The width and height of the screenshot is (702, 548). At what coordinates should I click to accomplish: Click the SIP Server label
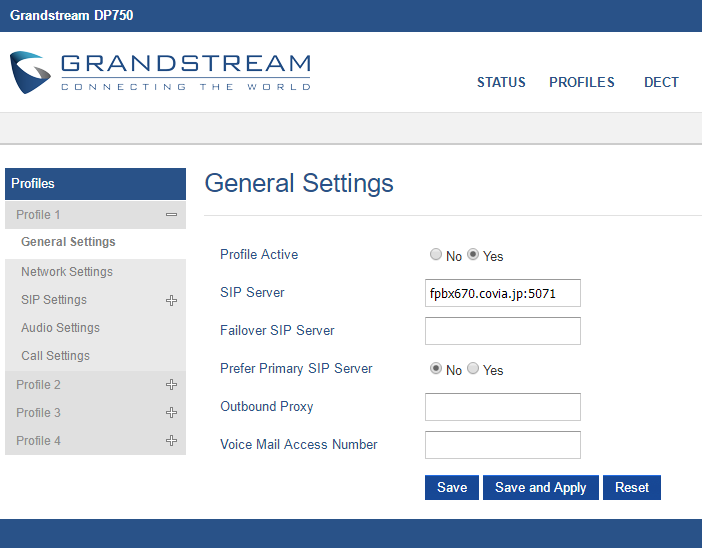pos(252,292)
